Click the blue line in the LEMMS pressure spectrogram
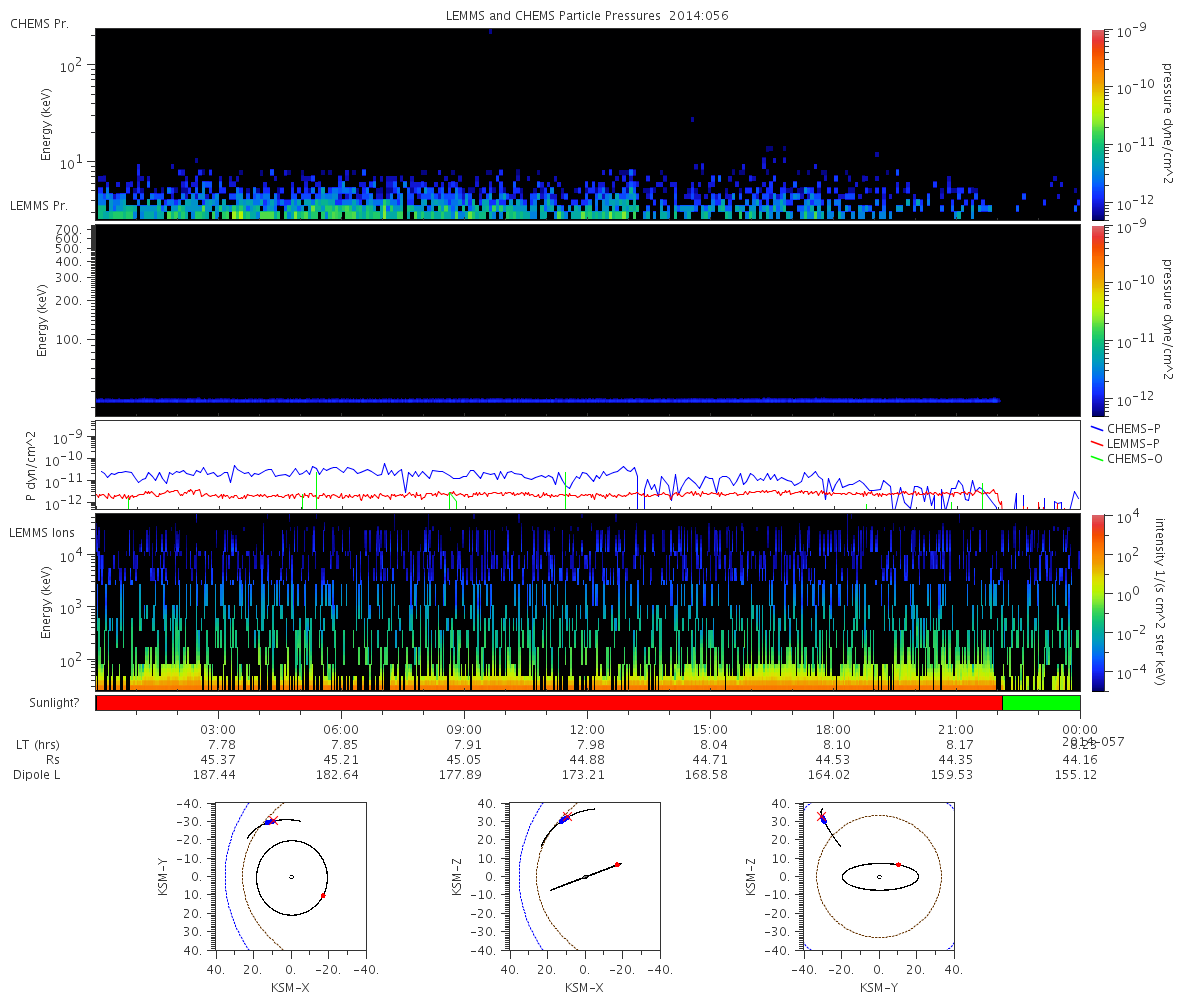The width and height of the screenshot is (1200, 1000). [x=547, y=400]
